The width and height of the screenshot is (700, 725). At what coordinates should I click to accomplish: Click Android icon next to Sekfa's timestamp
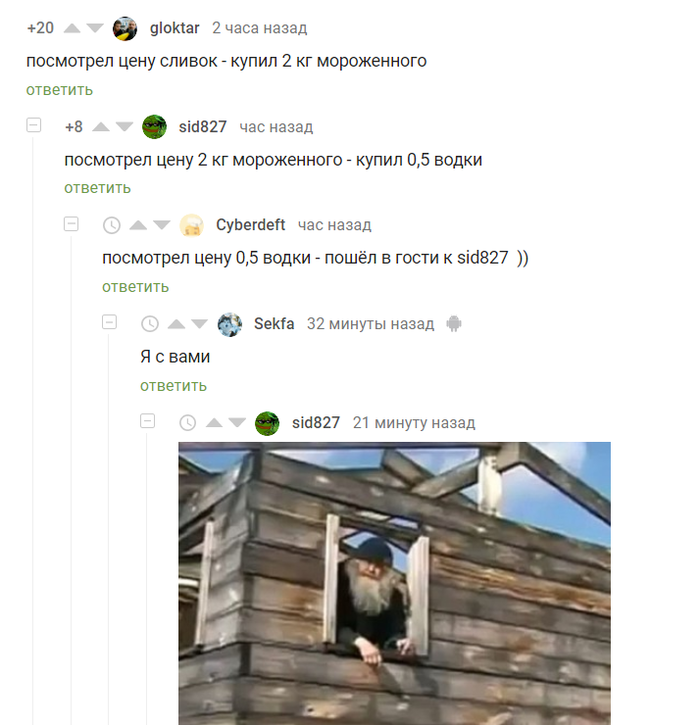click(454, 324)
